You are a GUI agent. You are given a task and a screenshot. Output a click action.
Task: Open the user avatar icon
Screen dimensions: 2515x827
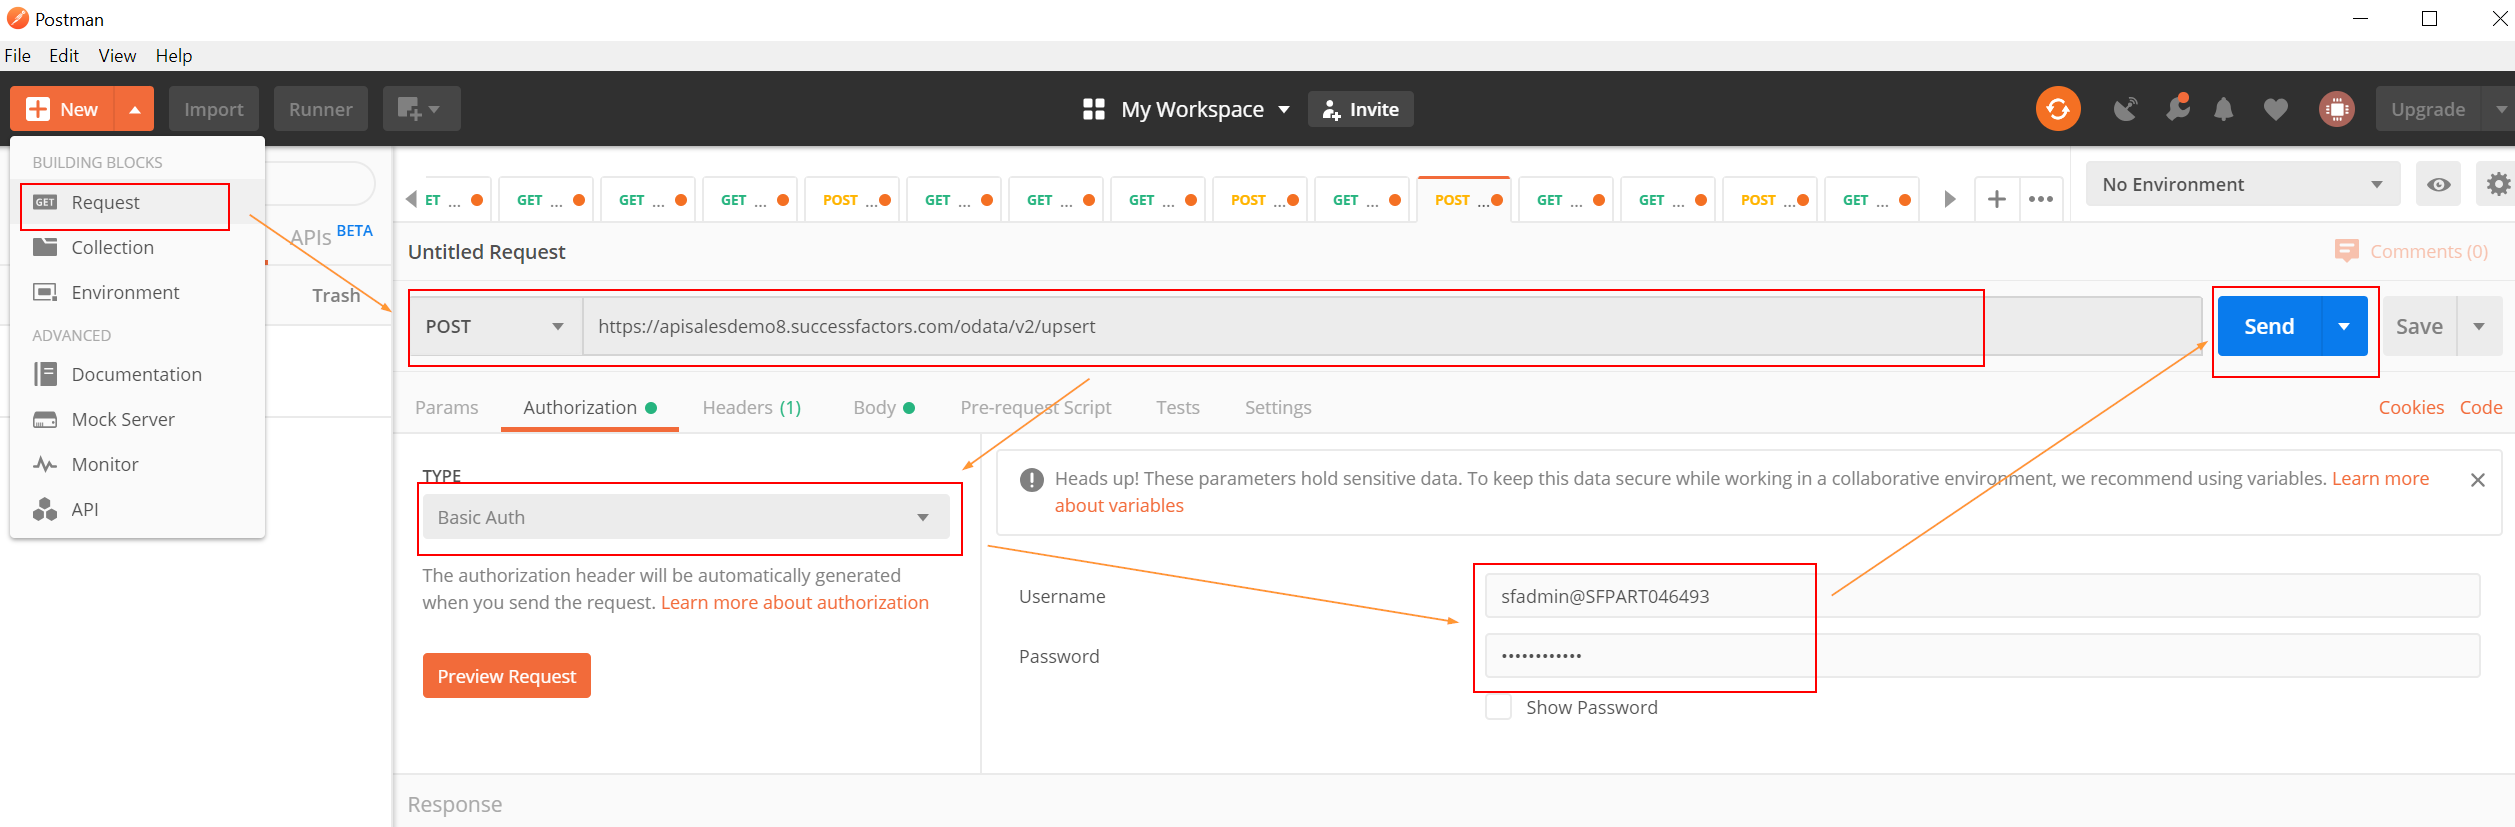click(2337, 109)
